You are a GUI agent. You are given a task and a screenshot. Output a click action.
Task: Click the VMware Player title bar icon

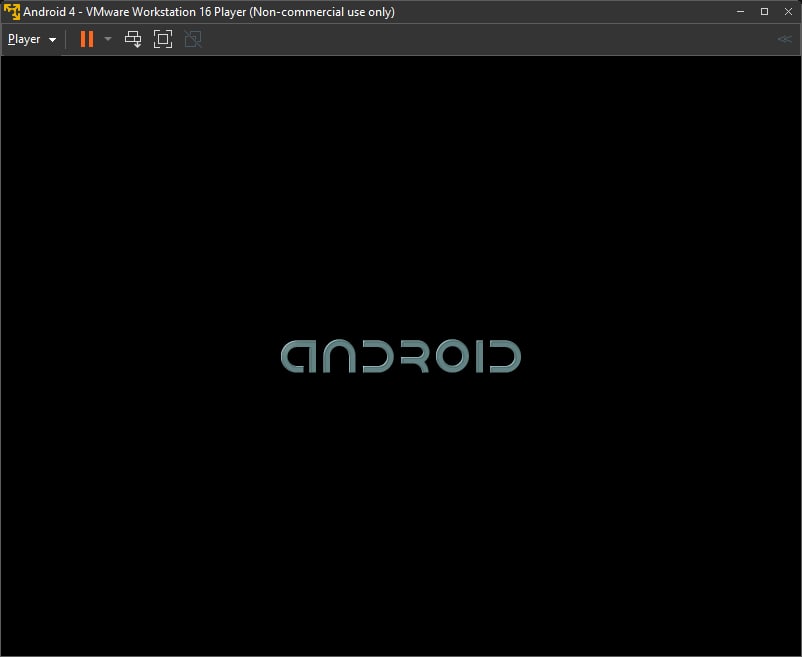(x=11, y=12)
